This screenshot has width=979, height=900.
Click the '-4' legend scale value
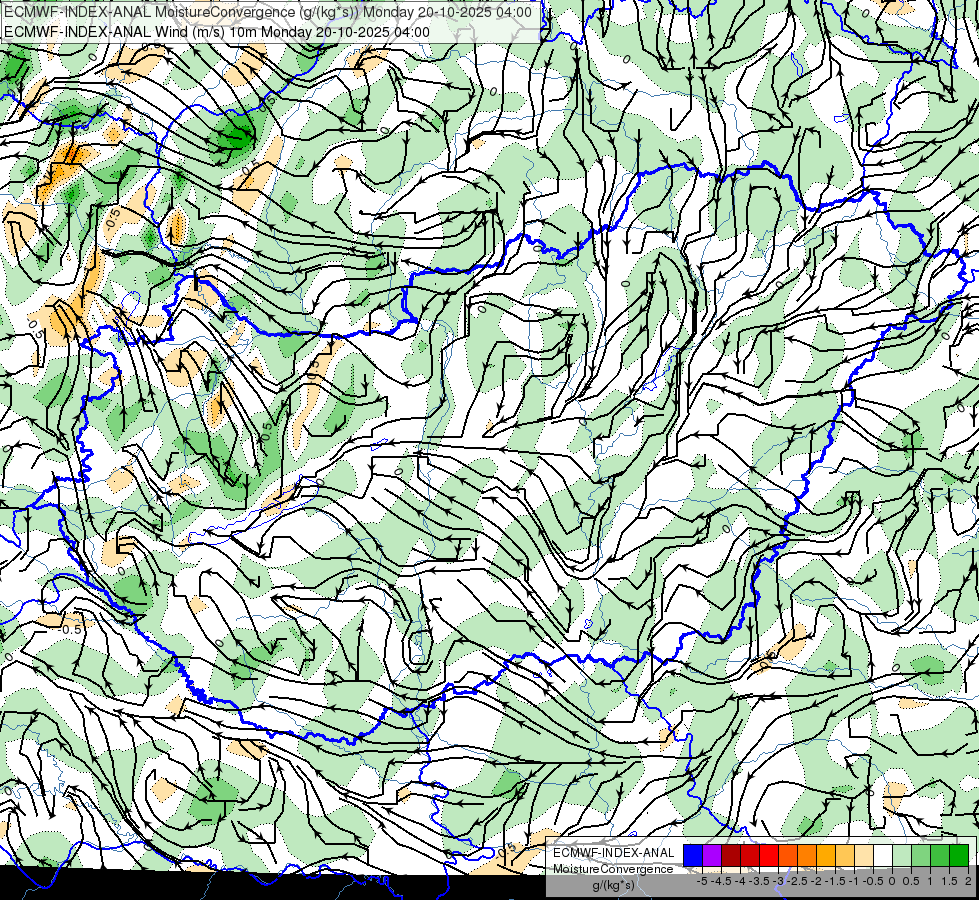point(740,881)
